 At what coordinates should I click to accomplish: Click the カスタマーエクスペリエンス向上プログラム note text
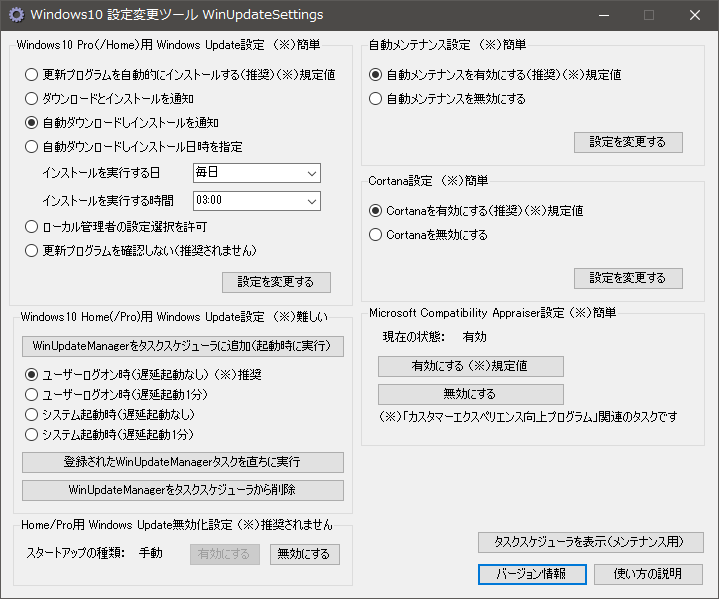click(528, 417)
